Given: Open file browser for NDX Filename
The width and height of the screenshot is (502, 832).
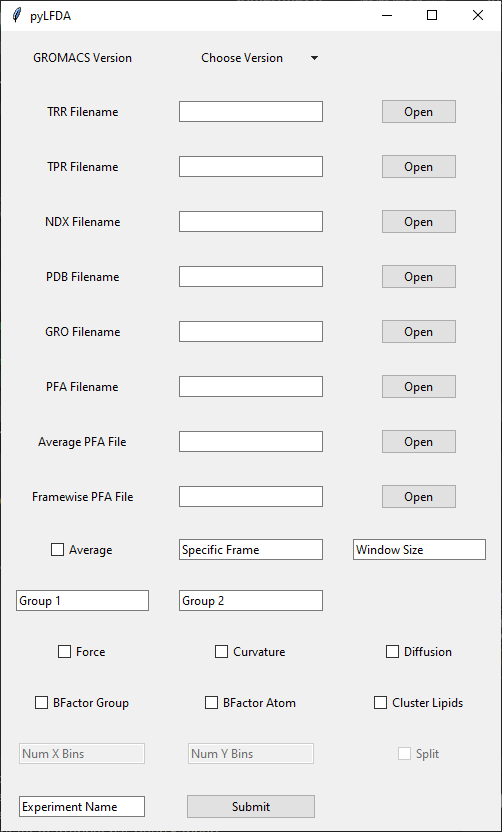Looking at the screenshot, I should [419, 222].
